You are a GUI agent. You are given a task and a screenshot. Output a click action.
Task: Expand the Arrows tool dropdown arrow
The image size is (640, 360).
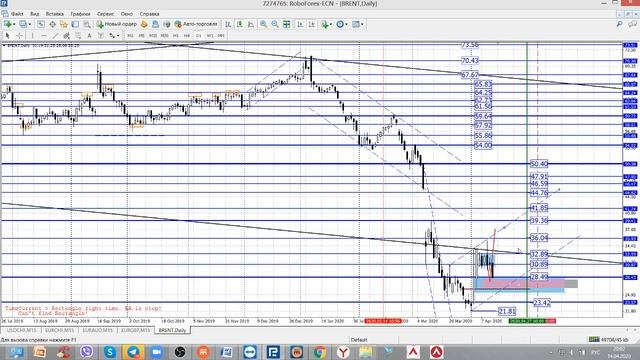(x=118, y=36)
